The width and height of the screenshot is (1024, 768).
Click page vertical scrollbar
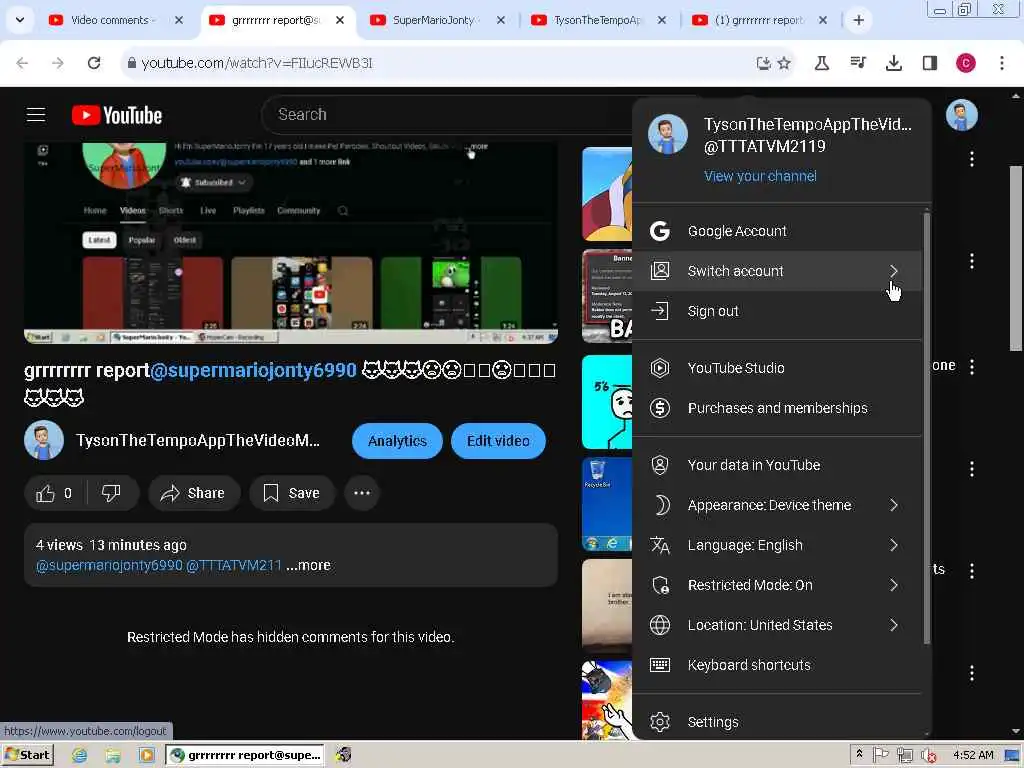tap(1016, 258)
